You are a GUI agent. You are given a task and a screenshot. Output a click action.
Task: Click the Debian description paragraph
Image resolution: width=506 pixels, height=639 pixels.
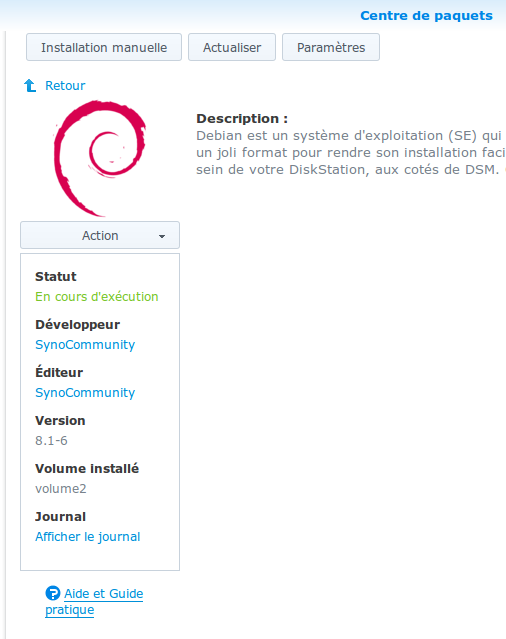(351, 152)
